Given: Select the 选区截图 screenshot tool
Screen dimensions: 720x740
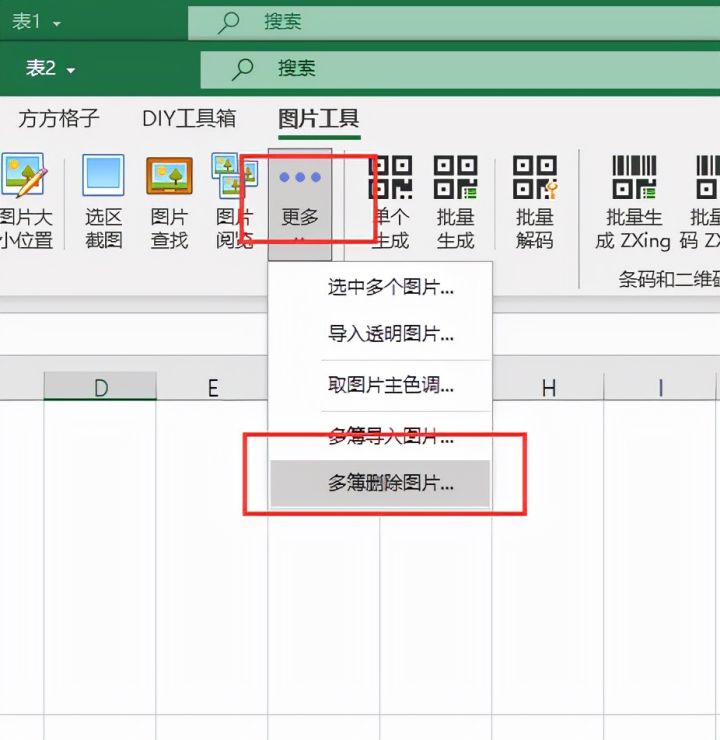Looking at the screenshot, I should click(x=103, y=201).
